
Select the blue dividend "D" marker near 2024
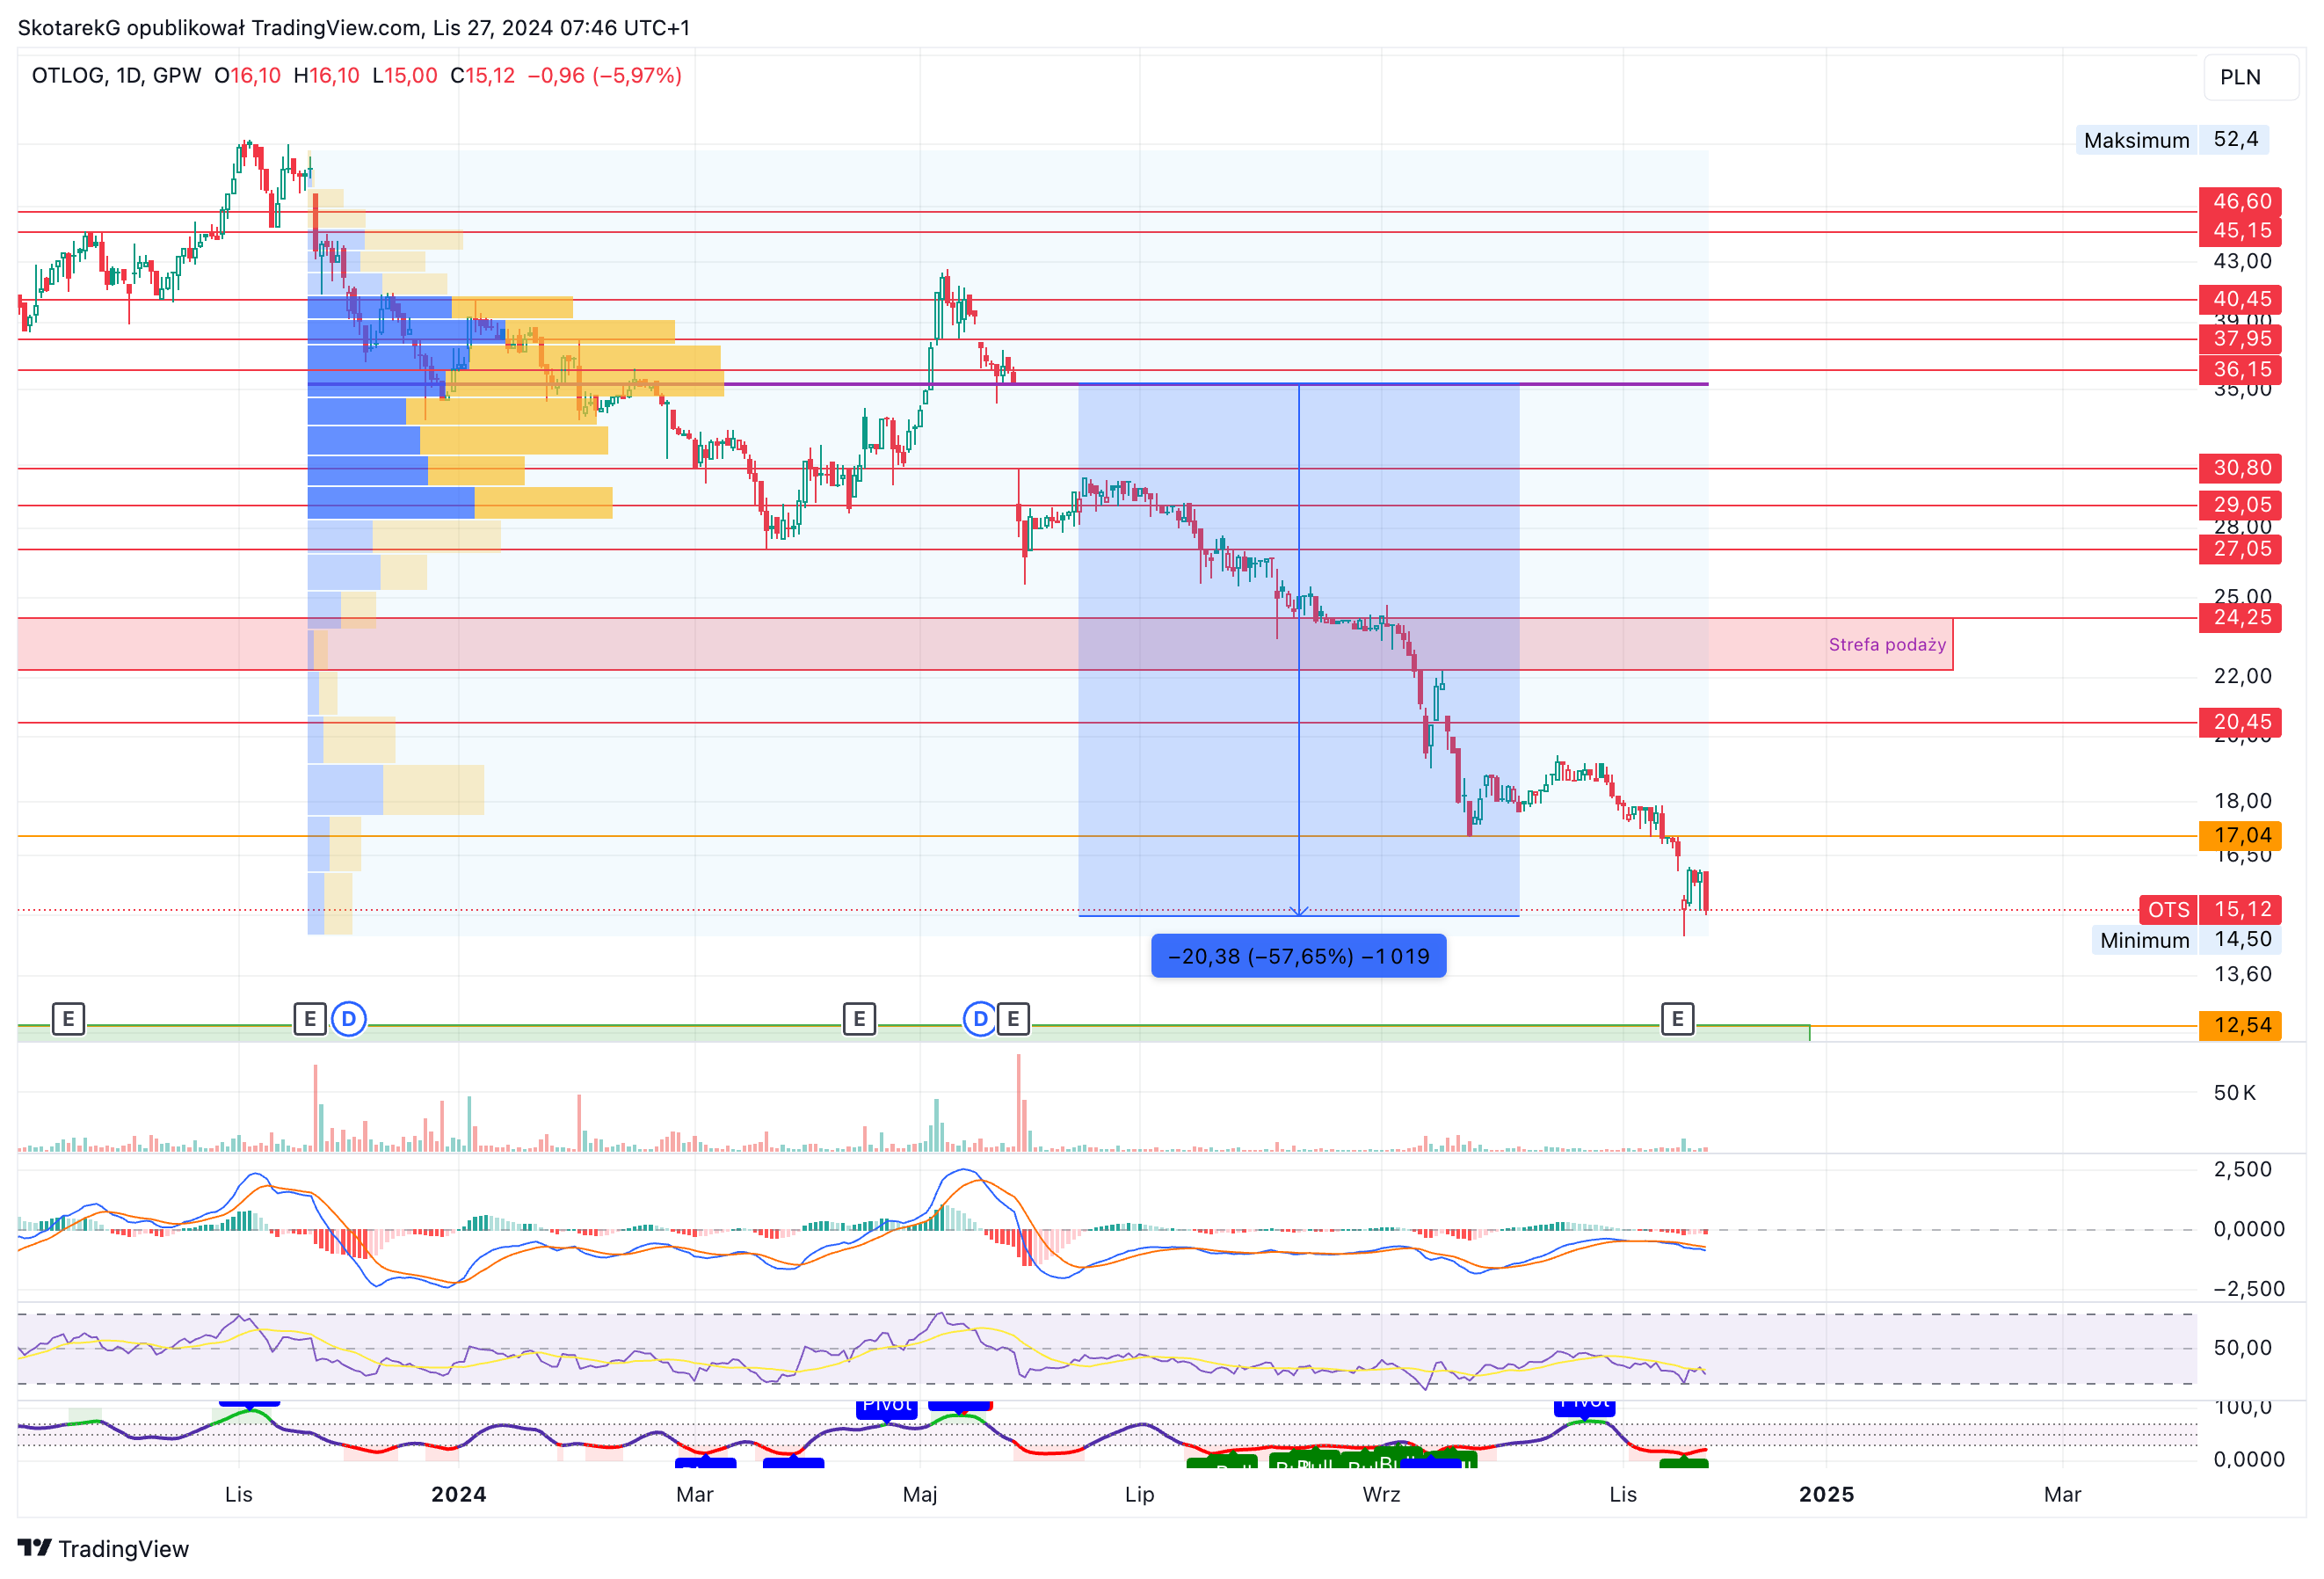point(349,1020)
